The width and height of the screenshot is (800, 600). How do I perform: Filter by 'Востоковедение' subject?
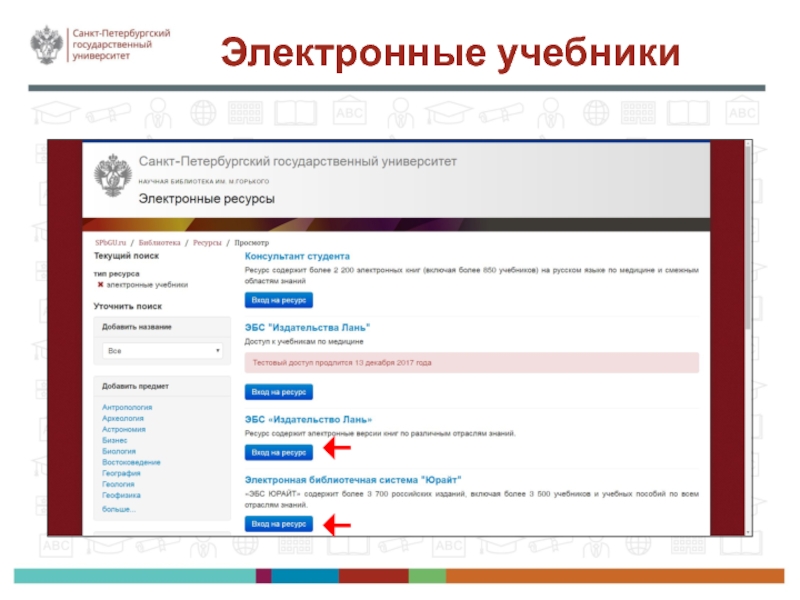[131, 462]
